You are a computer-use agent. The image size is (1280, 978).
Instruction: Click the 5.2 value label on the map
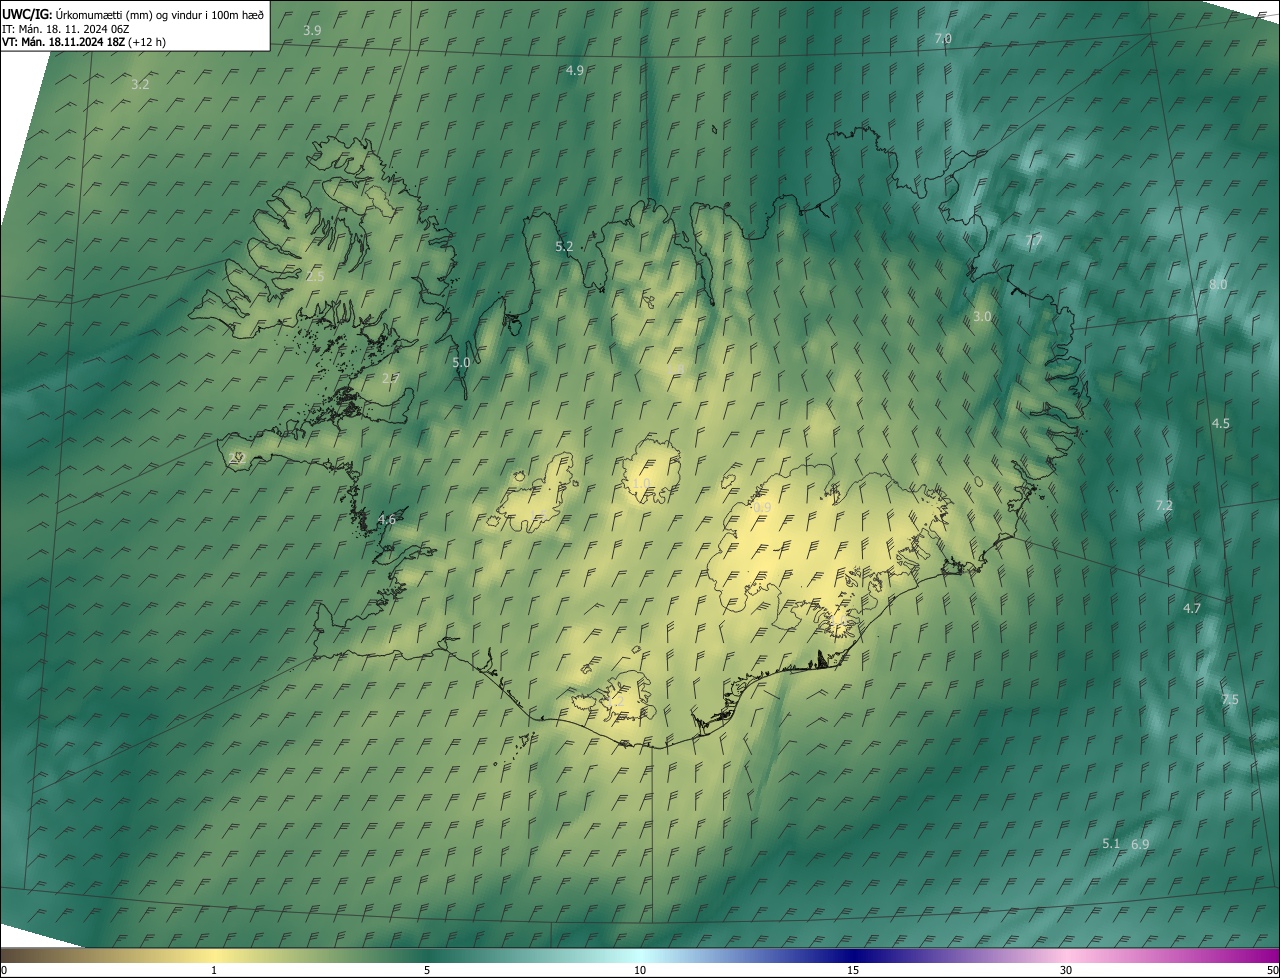click(564, 246)
